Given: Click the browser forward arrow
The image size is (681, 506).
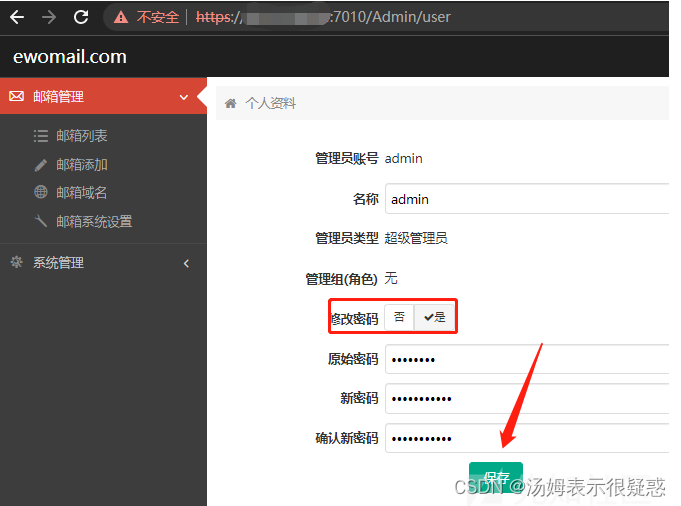Looking at the screenshot, I should click(49, 17).
